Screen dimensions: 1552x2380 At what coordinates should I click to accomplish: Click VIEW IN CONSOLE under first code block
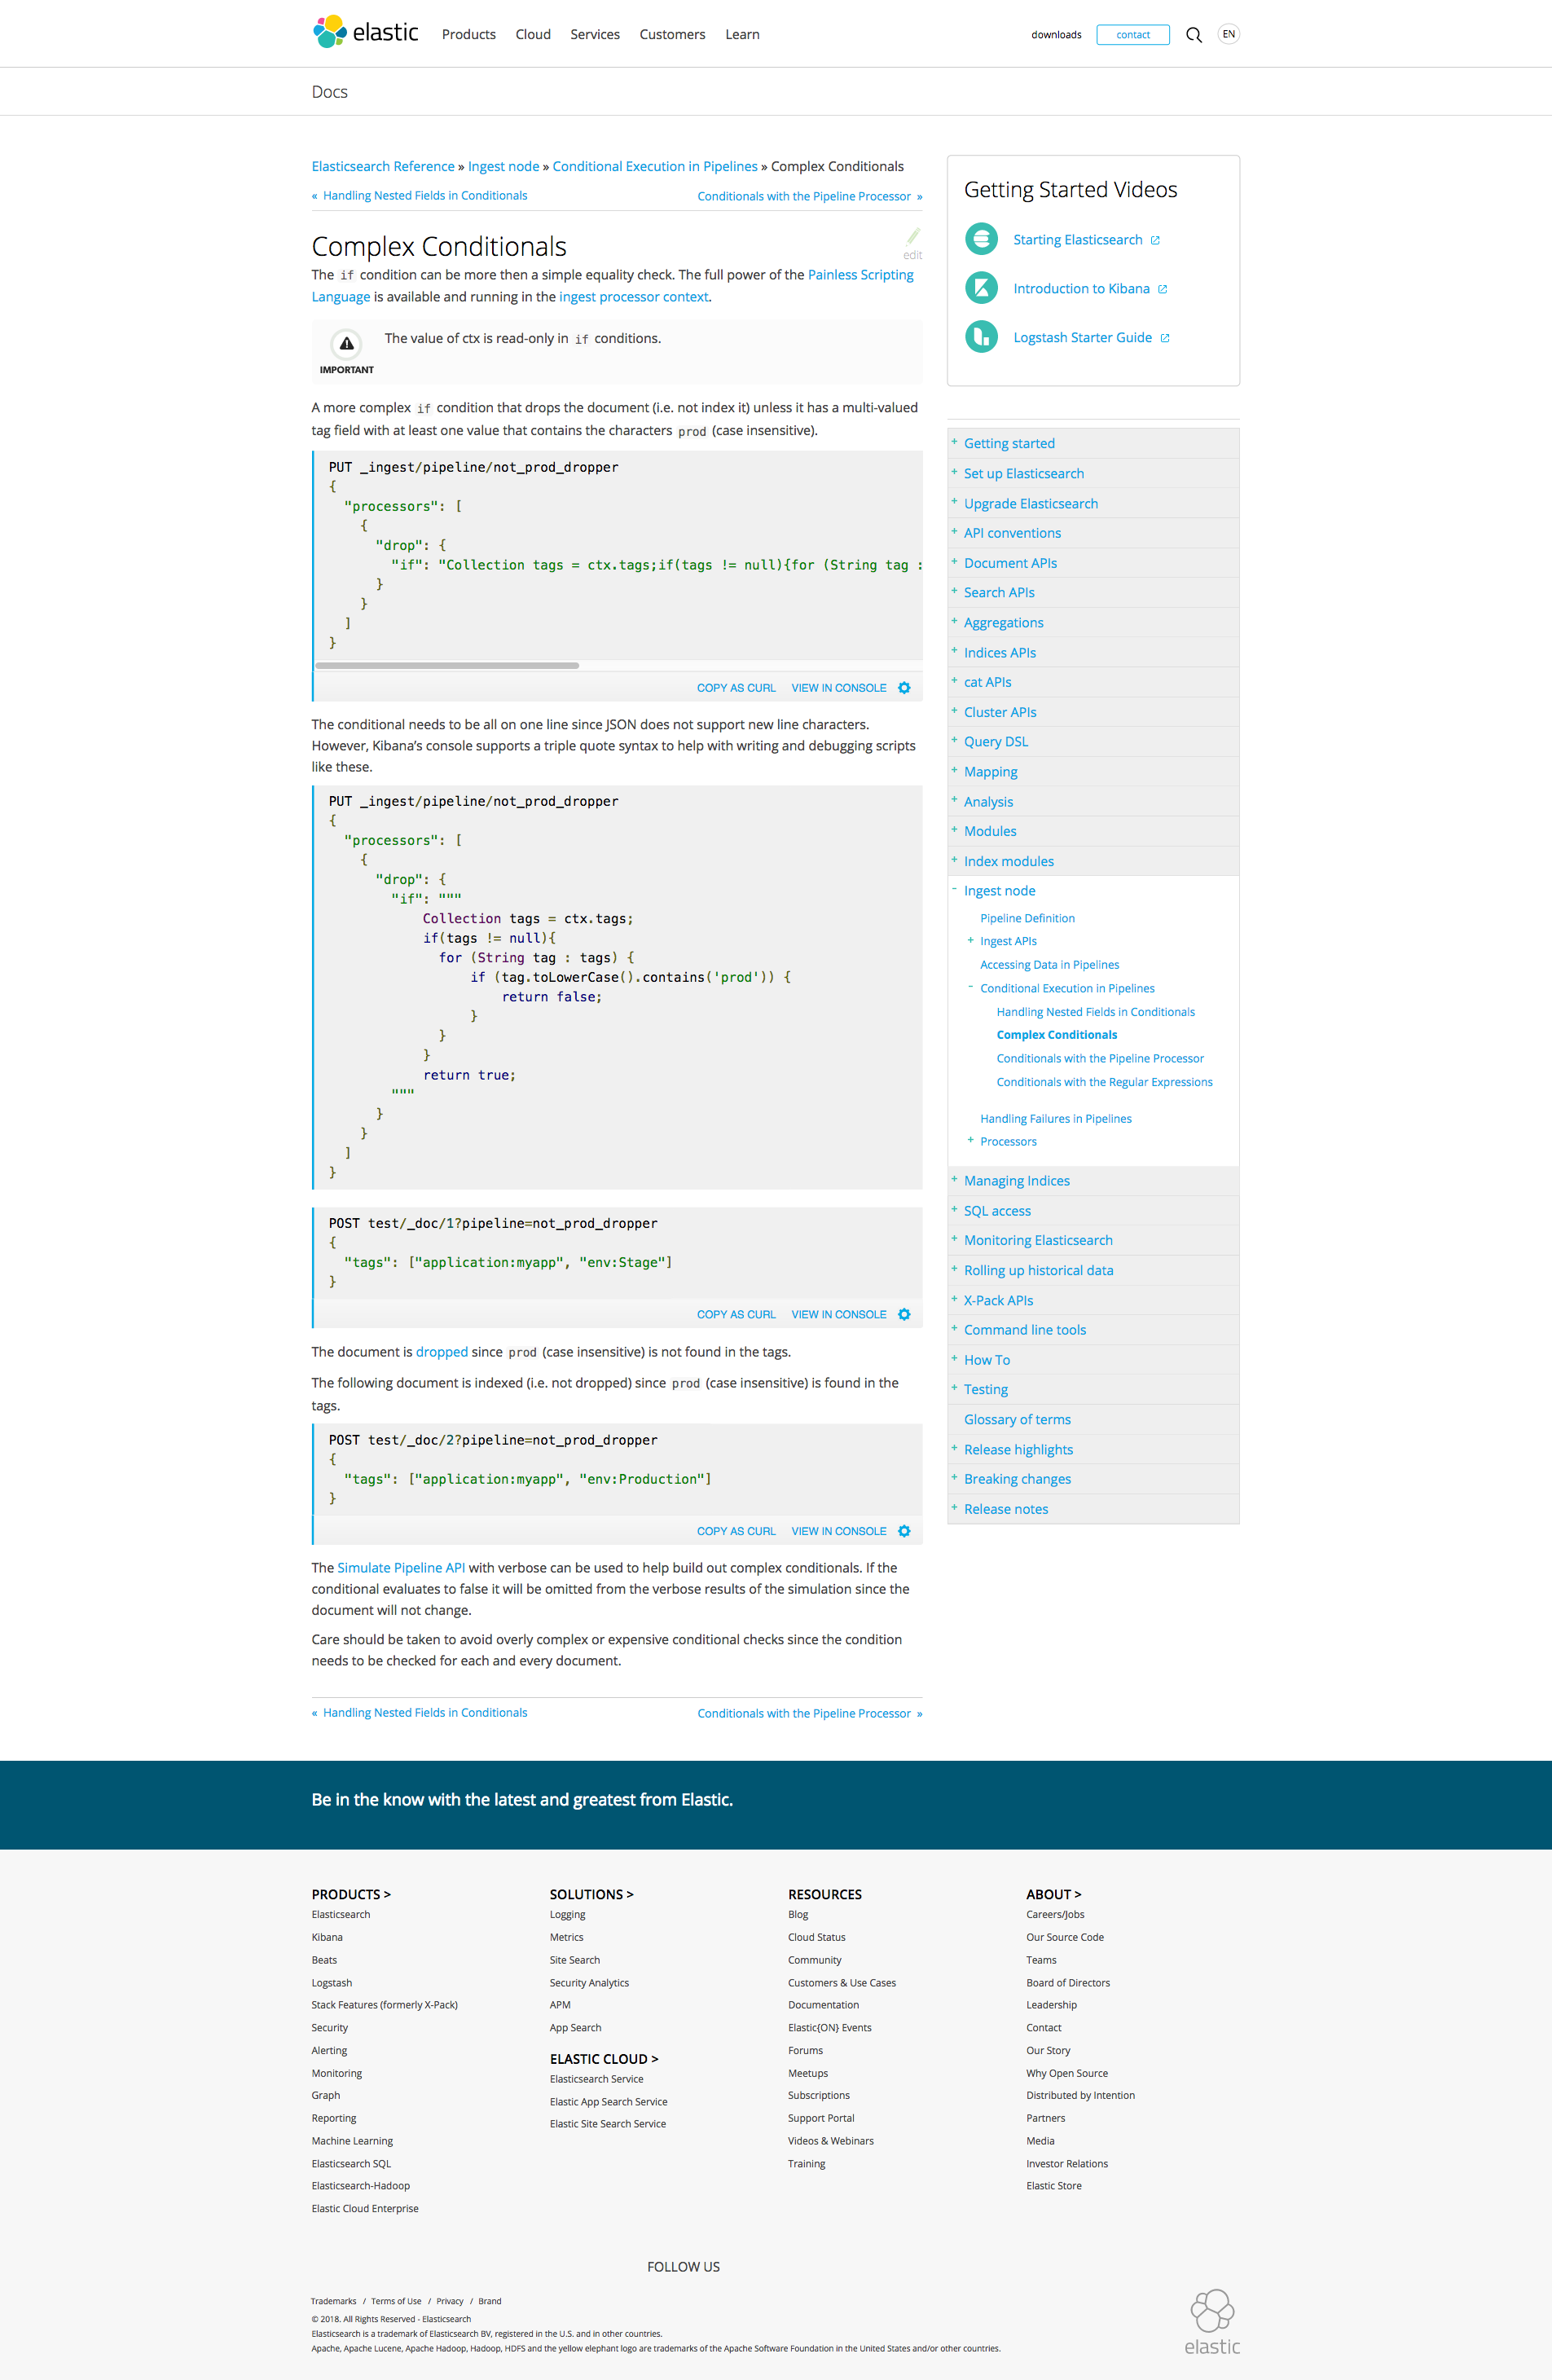tap(839, 688)
